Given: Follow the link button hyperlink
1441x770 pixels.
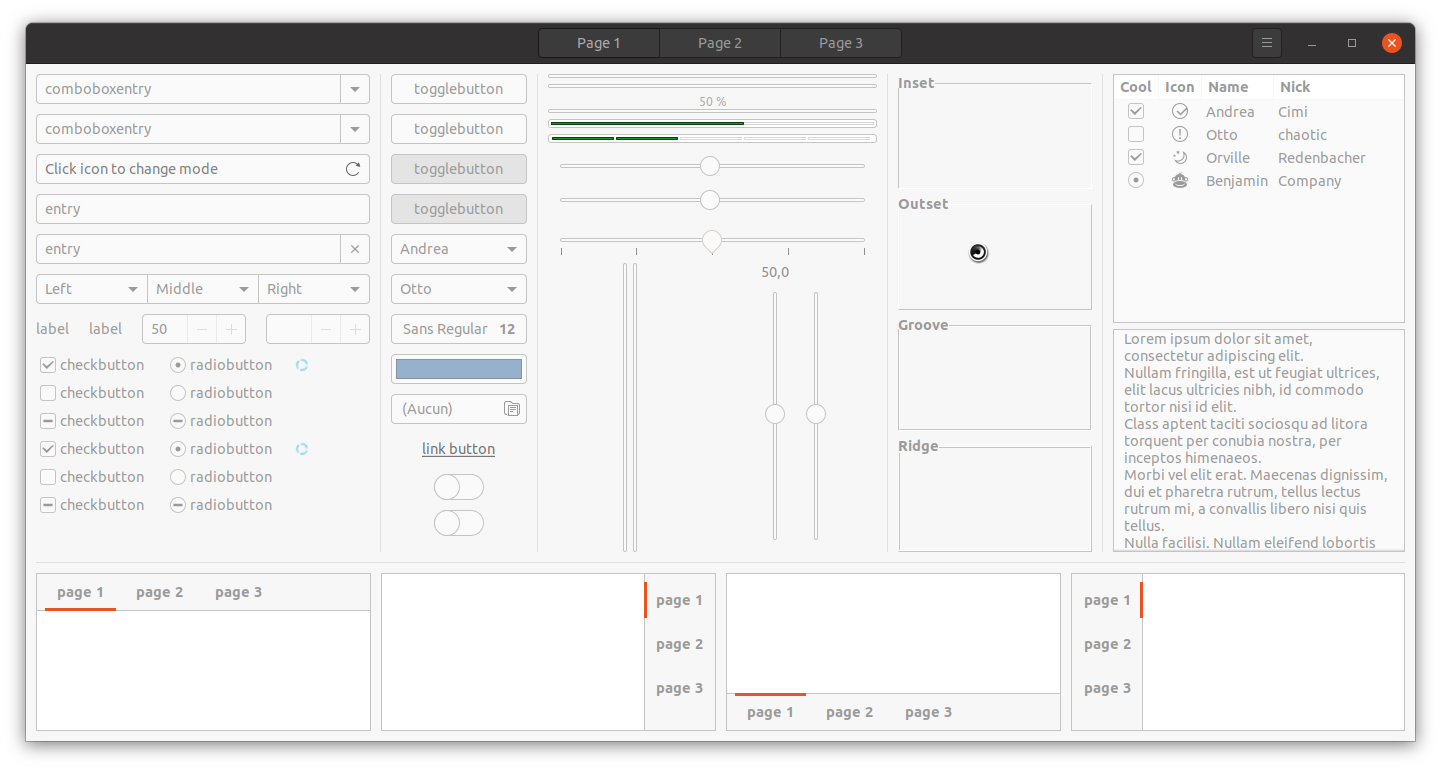Looking at the screenshot, I should [459, 449].
